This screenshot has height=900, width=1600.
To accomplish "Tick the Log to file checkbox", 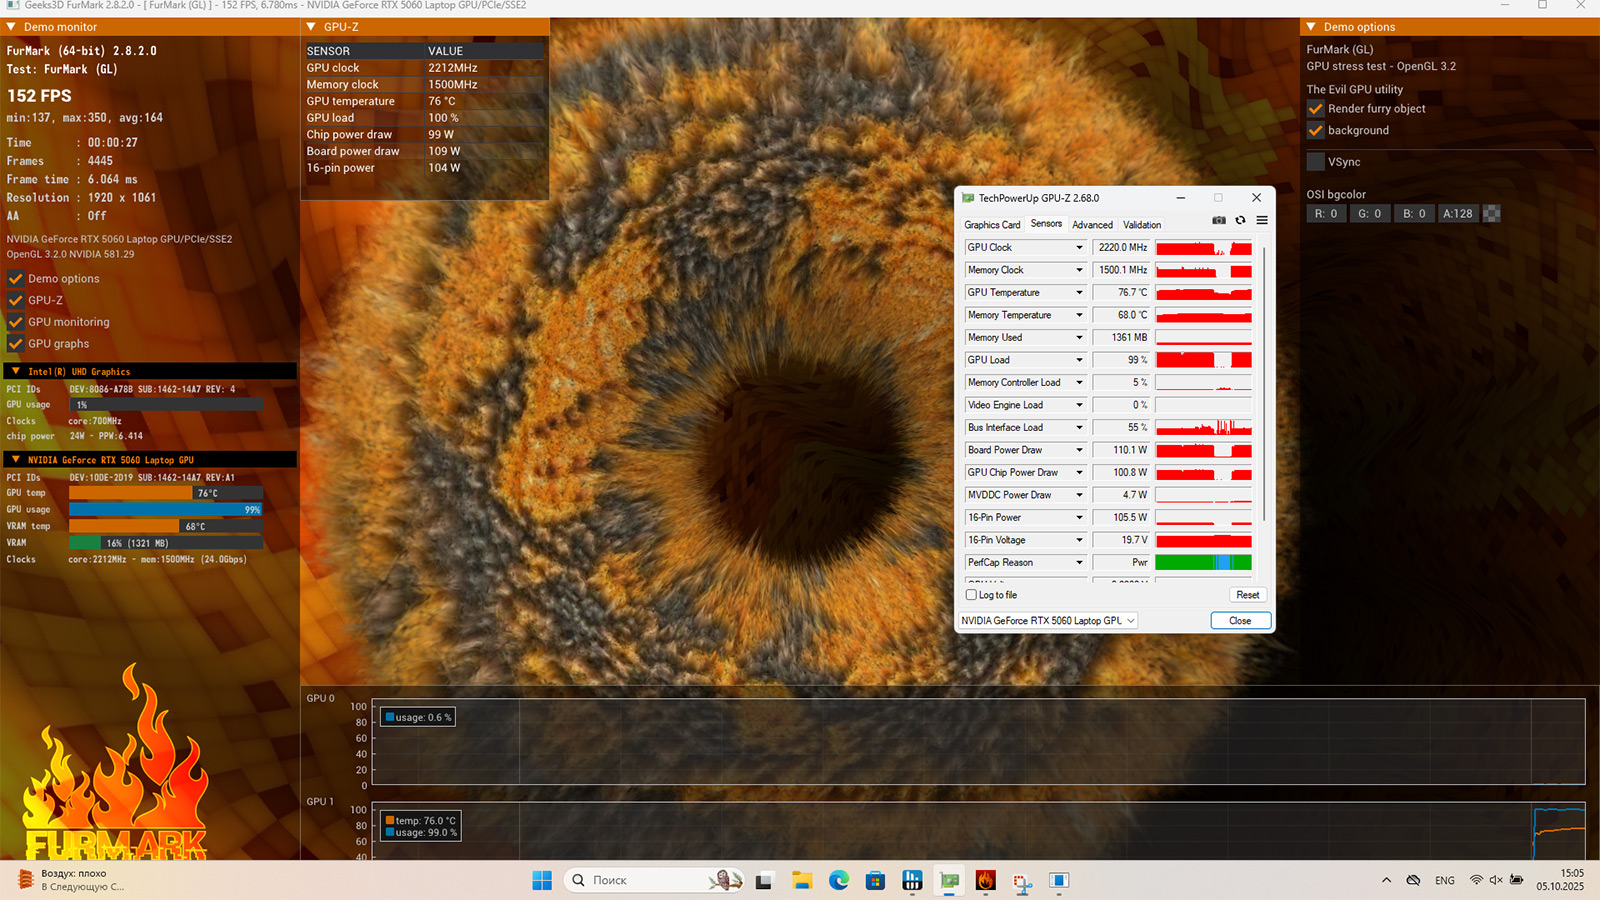I will pyautogui.click(x=971, y=595).
